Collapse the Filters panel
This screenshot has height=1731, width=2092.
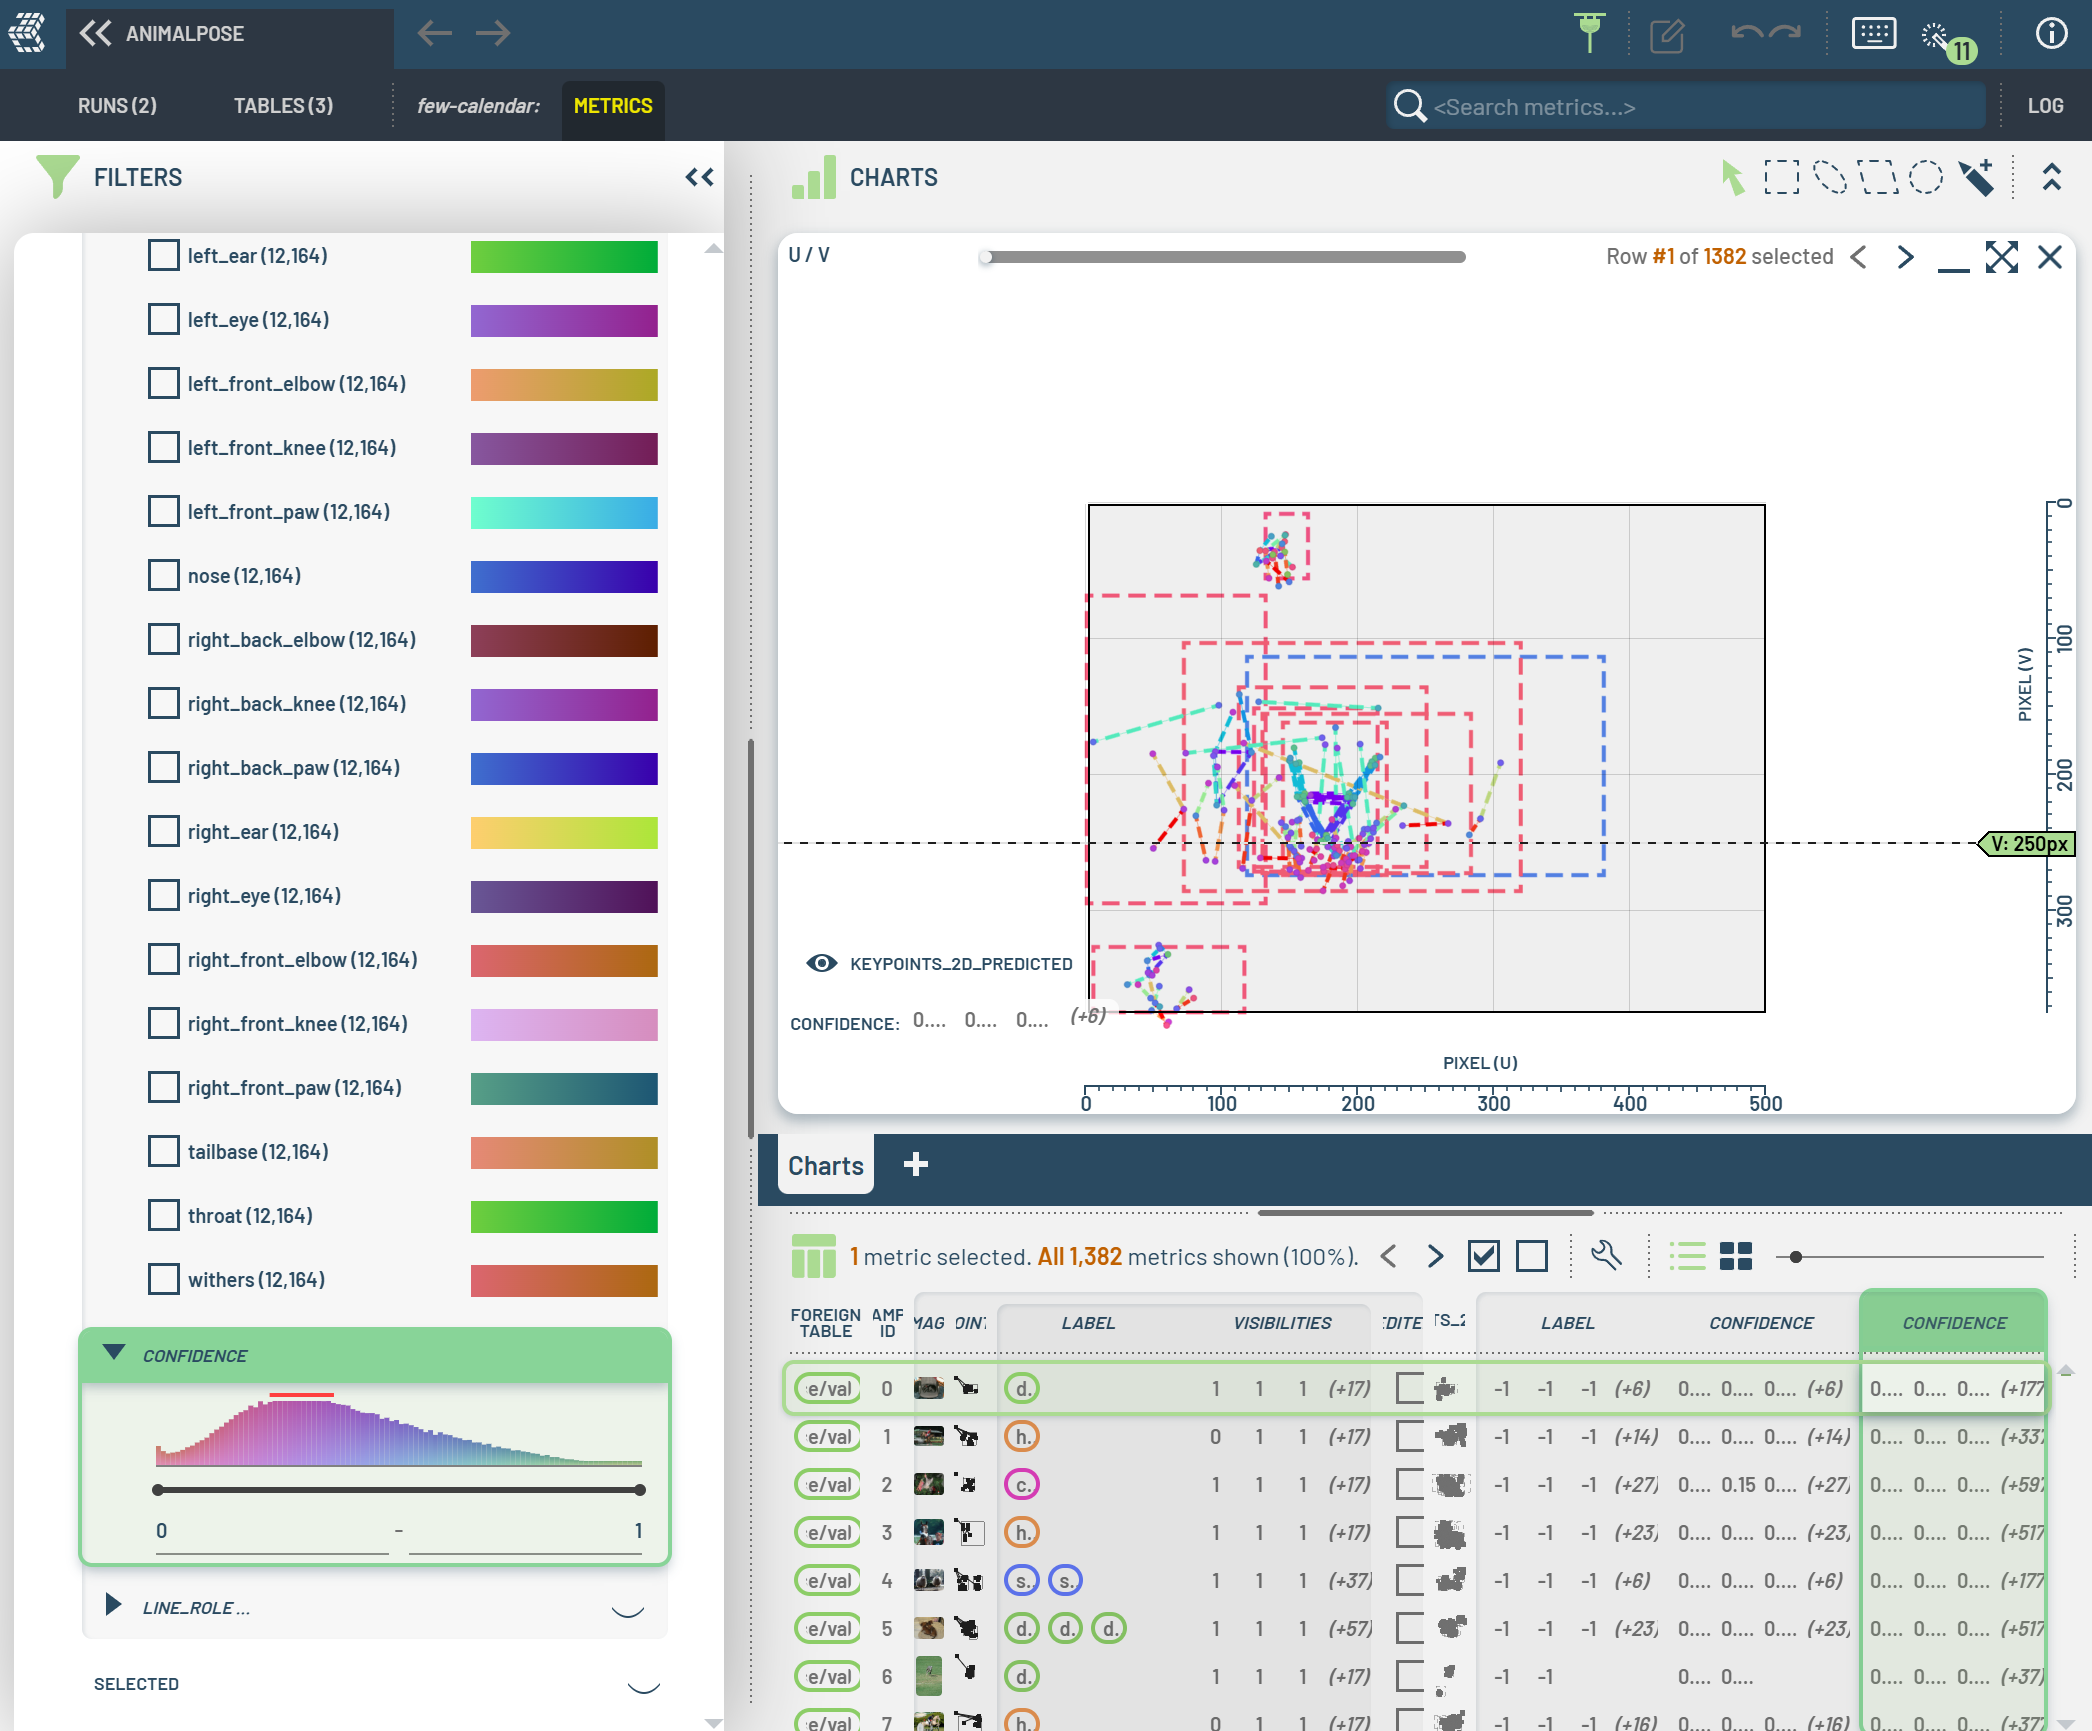(x=699, y=177)
